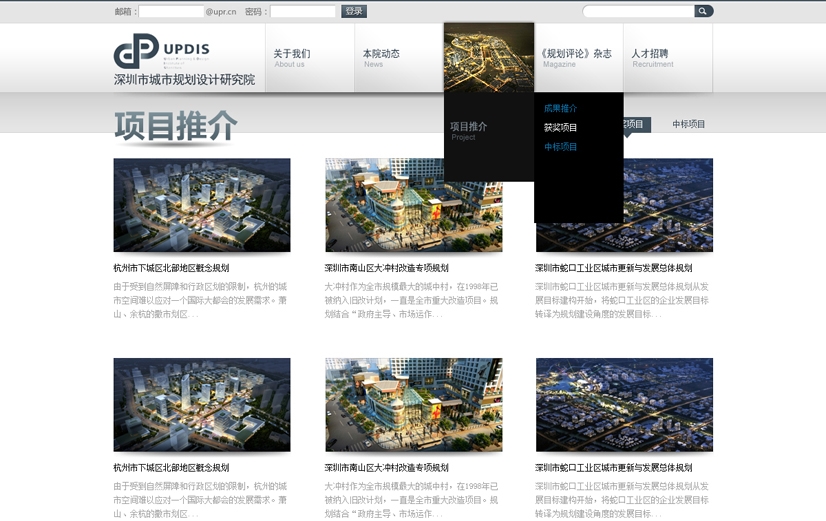This screenshot has height=521, width=826.
Task: Click the search magnifier button
Action: (x=703, y=11)
